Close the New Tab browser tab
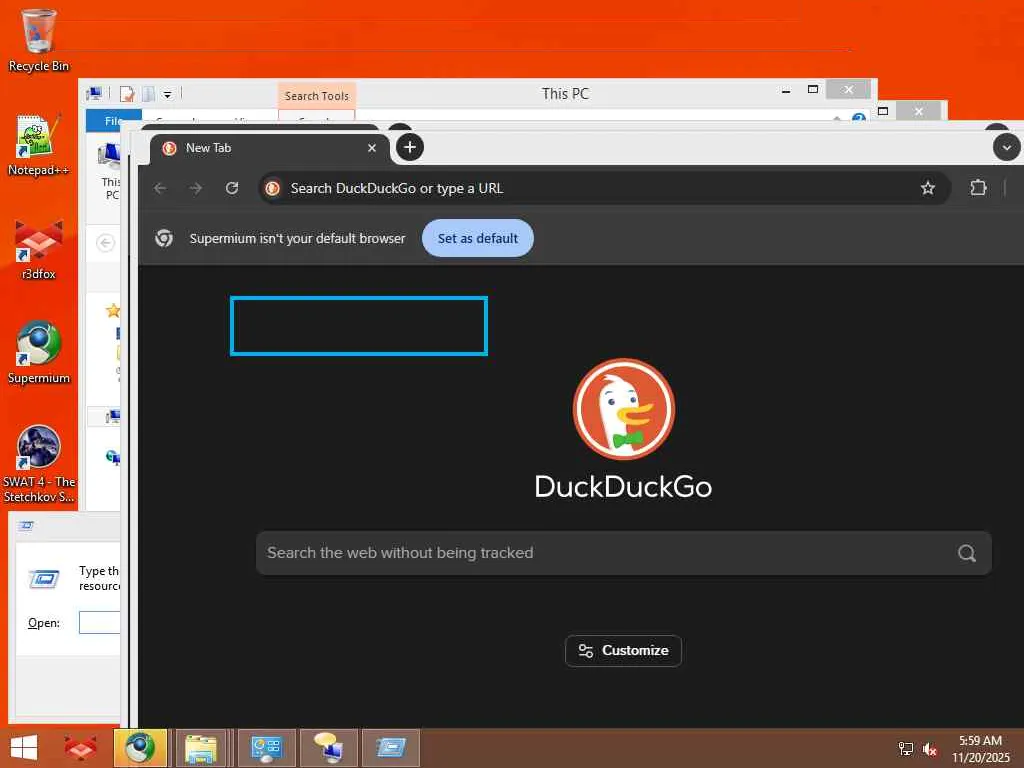Image resolution: width=1024 pixels, height=768 pixels. 372,148
